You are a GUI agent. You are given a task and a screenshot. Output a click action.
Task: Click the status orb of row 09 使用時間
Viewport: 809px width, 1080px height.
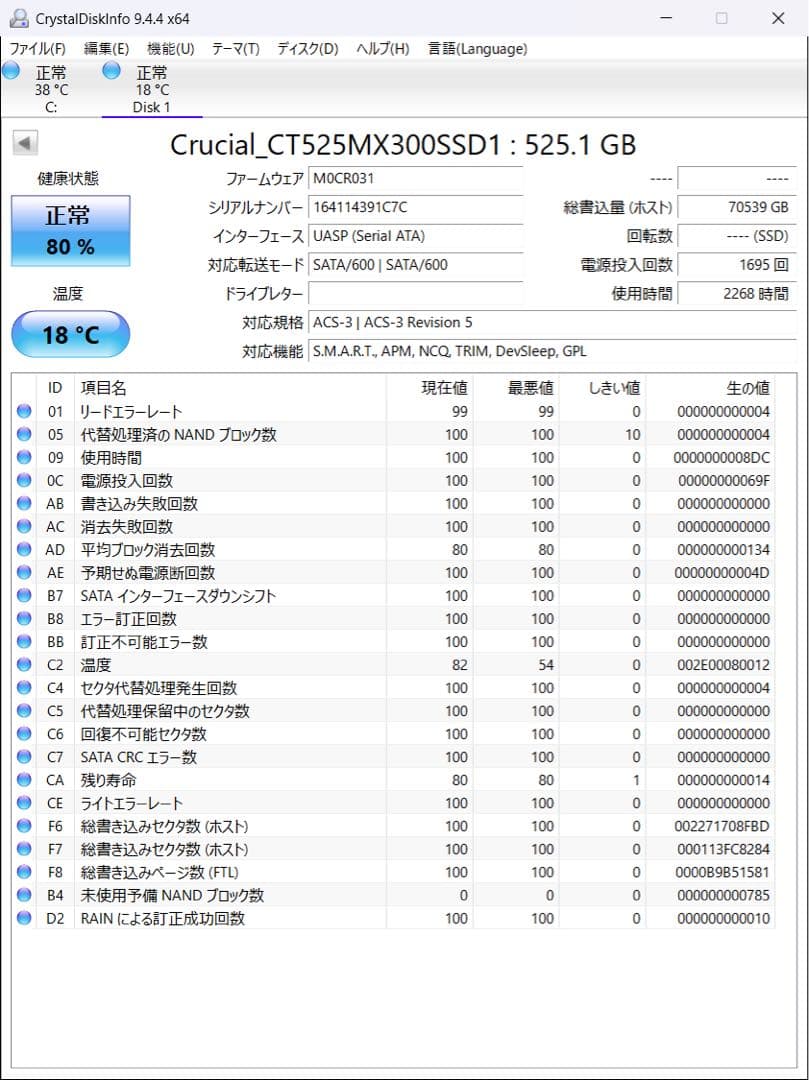pyautogui.click(x=24, y=457)
